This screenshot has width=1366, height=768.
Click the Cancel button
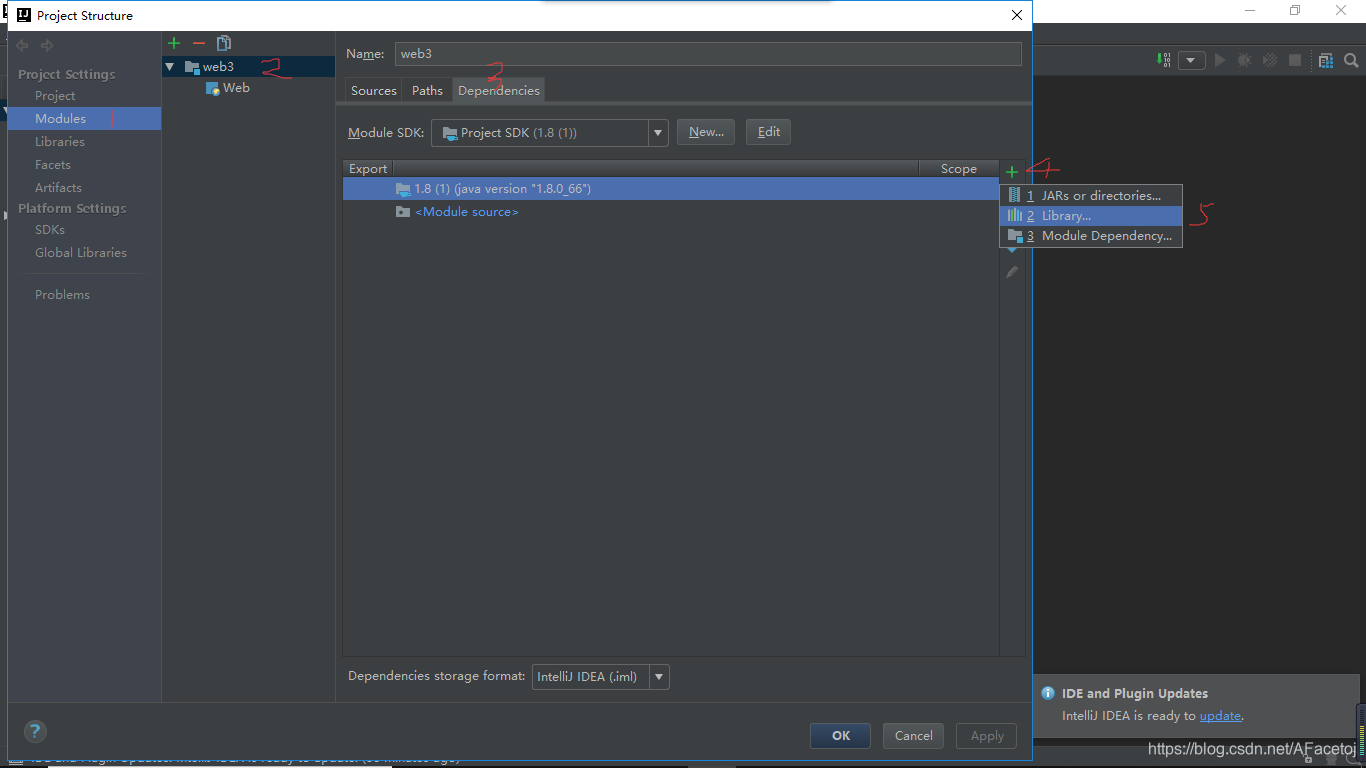click(x=914, y=736)
